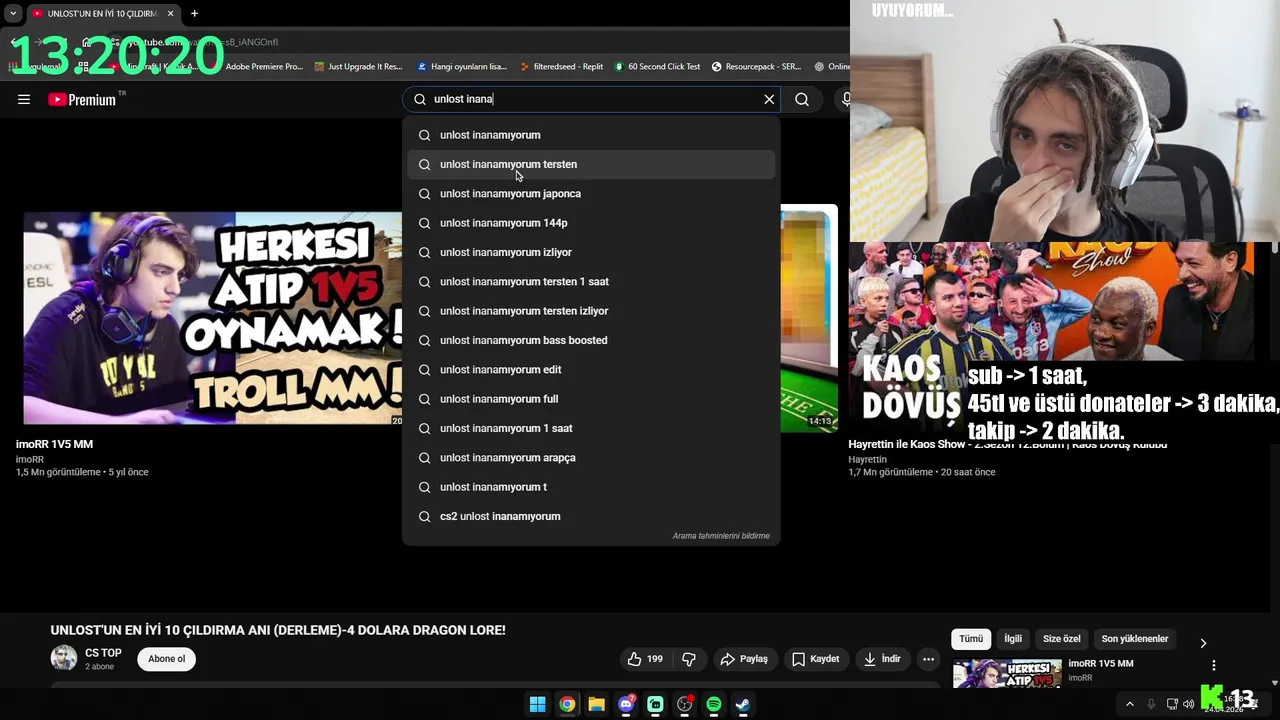Start voice search with the microphone icon
The height and width of the screenshot is (720, 1280).
coord(845,99)
